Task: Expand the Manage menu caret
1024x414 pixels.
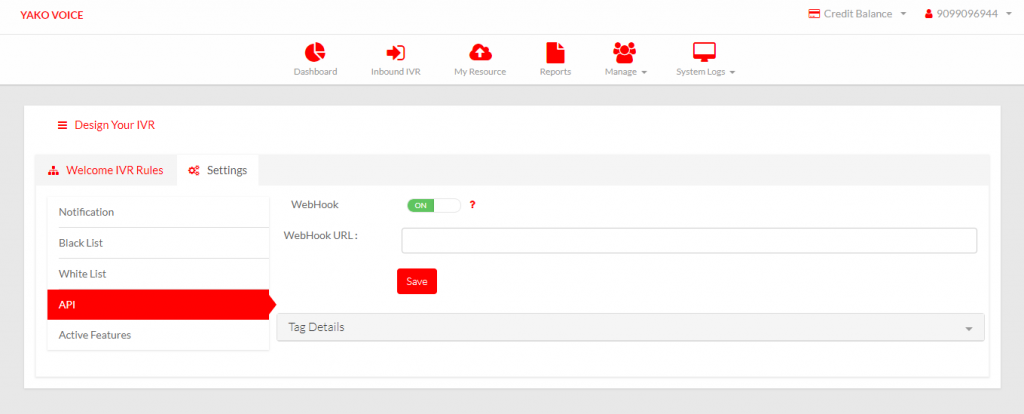Action: 644,72
